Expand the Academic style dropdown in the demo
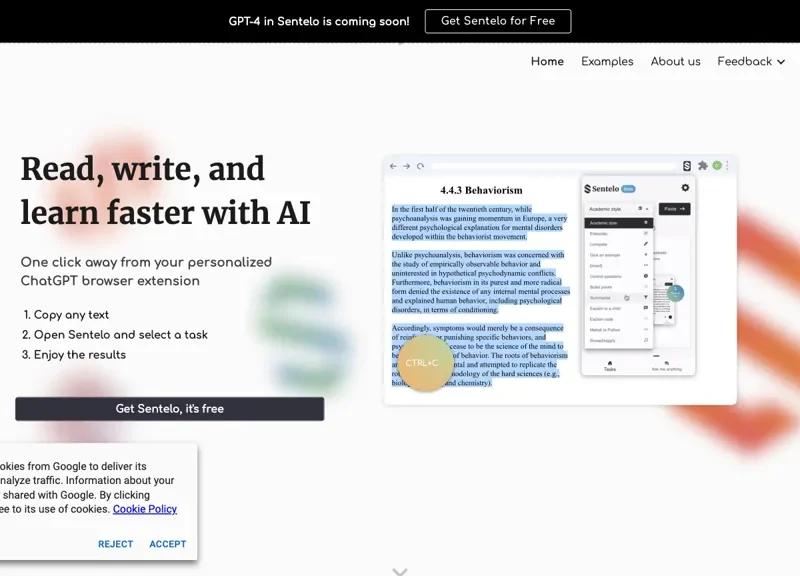Viewport: 800px width, 576px height. coord(618,209)
